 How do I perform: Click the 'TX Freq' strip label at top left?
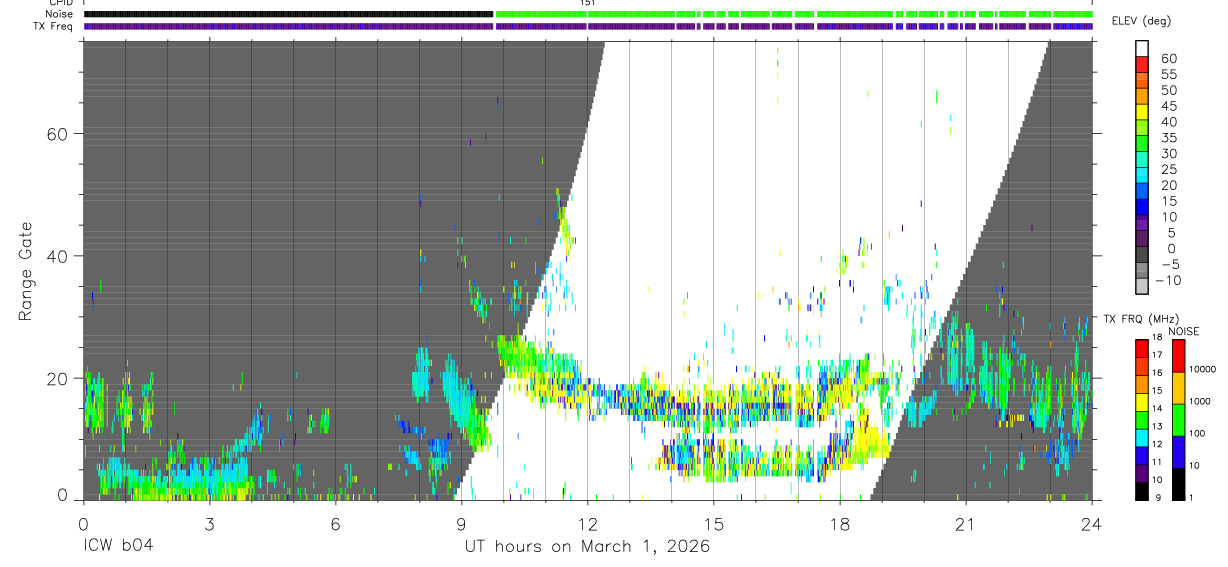pos(54,26)
